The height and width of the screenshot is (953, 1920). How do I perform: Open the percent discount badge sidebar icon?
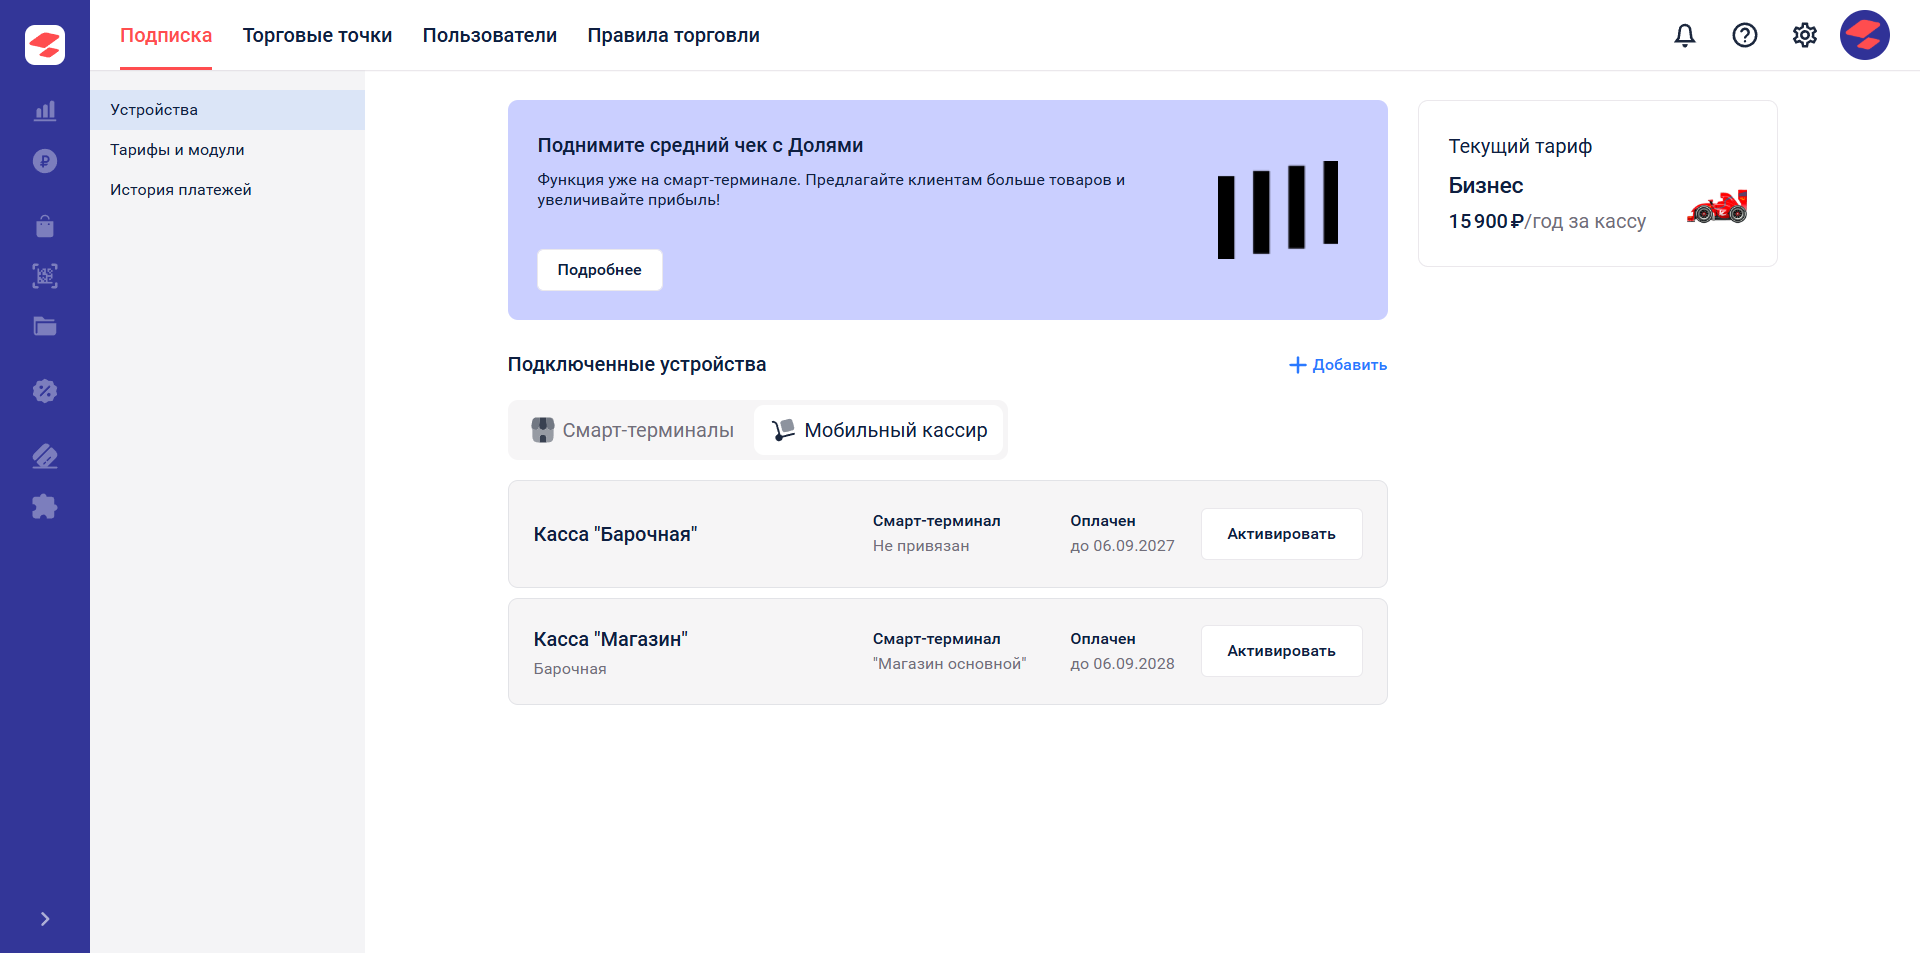point(45,391)
